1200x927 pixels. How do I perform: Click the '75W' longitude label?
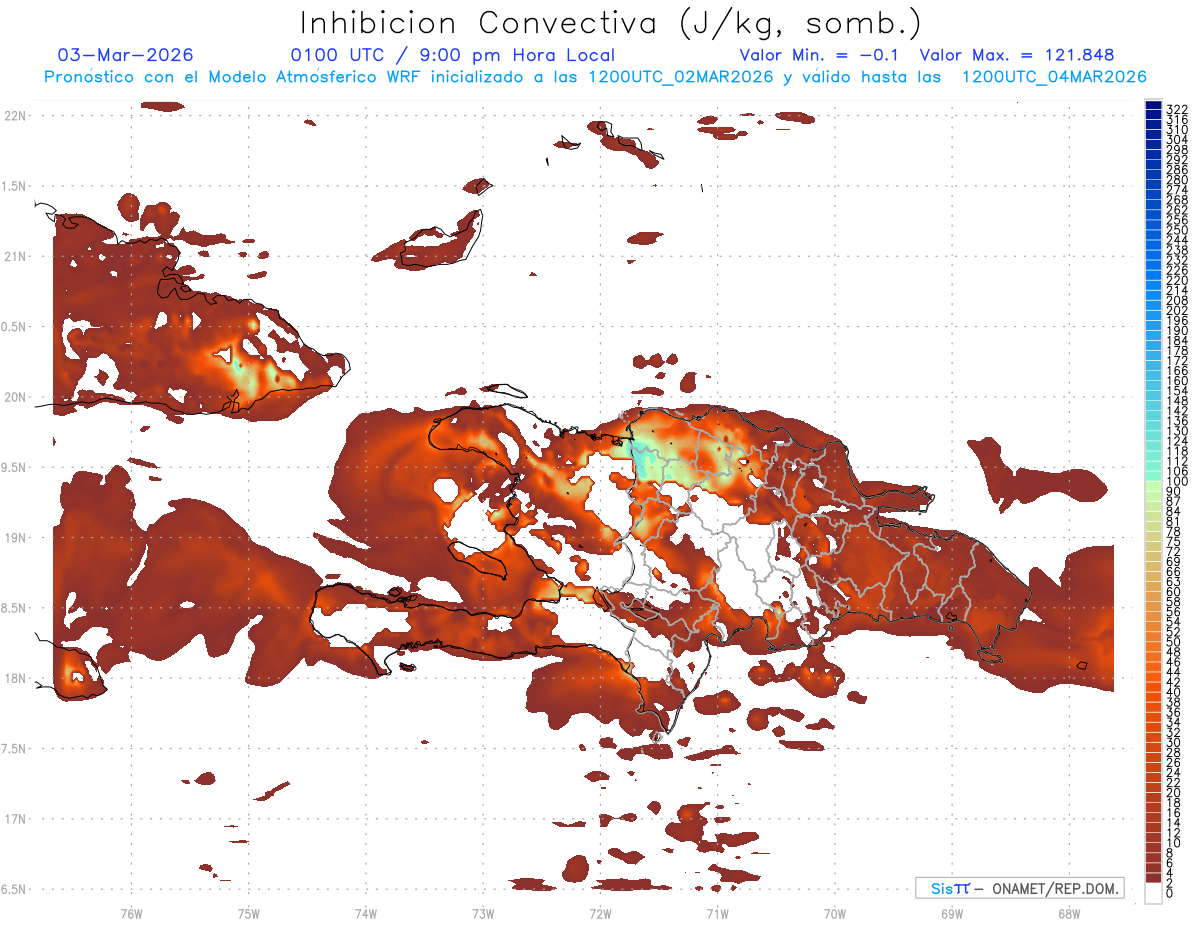[x=248, y=913]
